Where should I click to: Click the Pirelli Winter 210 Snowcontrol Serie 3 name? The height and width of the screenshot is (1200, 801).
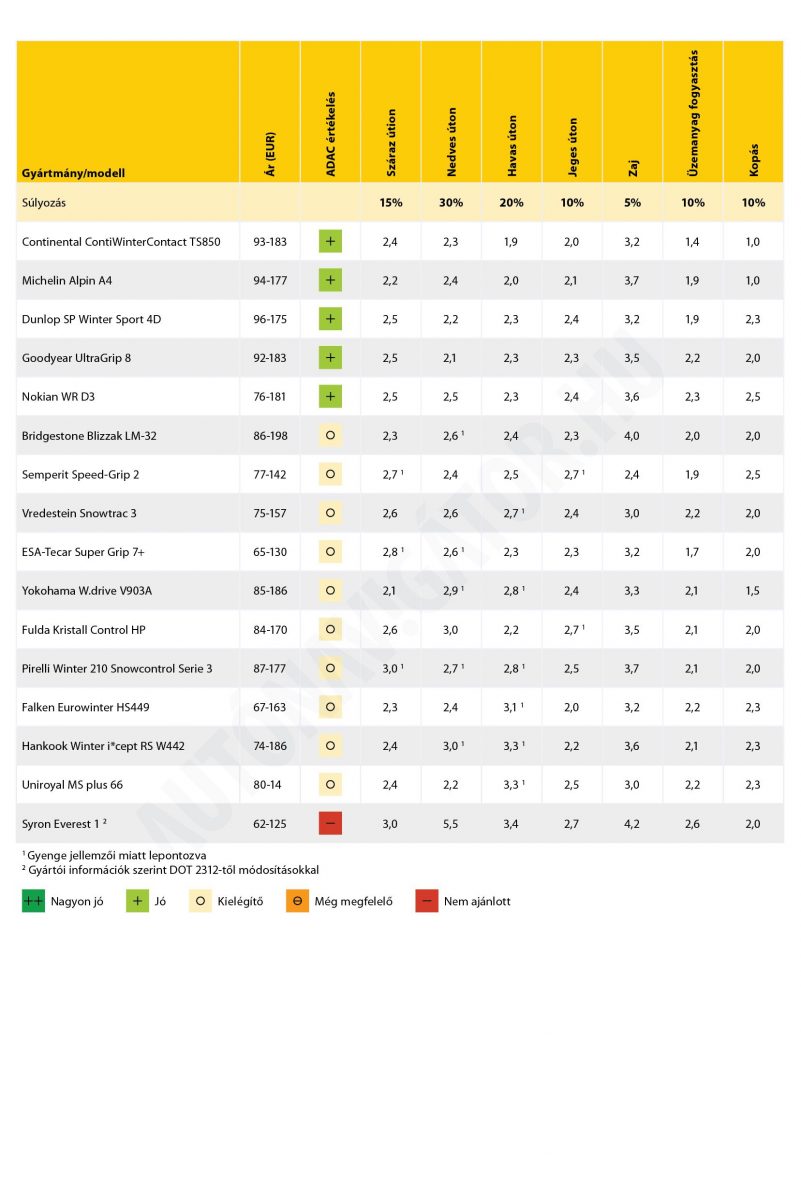(117, 669)
